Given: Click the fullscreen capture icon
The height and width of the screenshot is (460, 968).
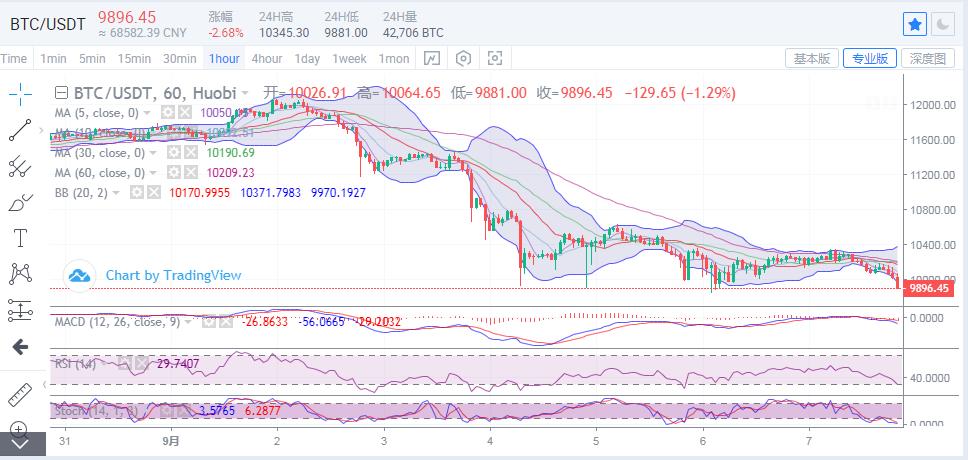Looking at the screenshot, I should pyautogui.click(x=495, y=59).
